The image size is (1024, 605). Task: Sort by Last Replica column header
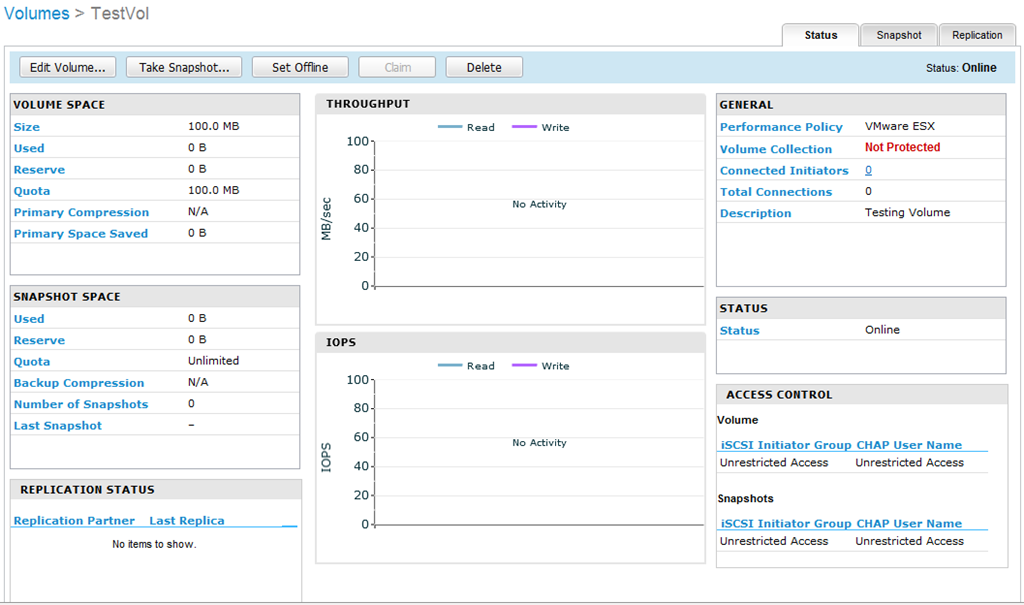pyautogui.click(x=187, y=521)
